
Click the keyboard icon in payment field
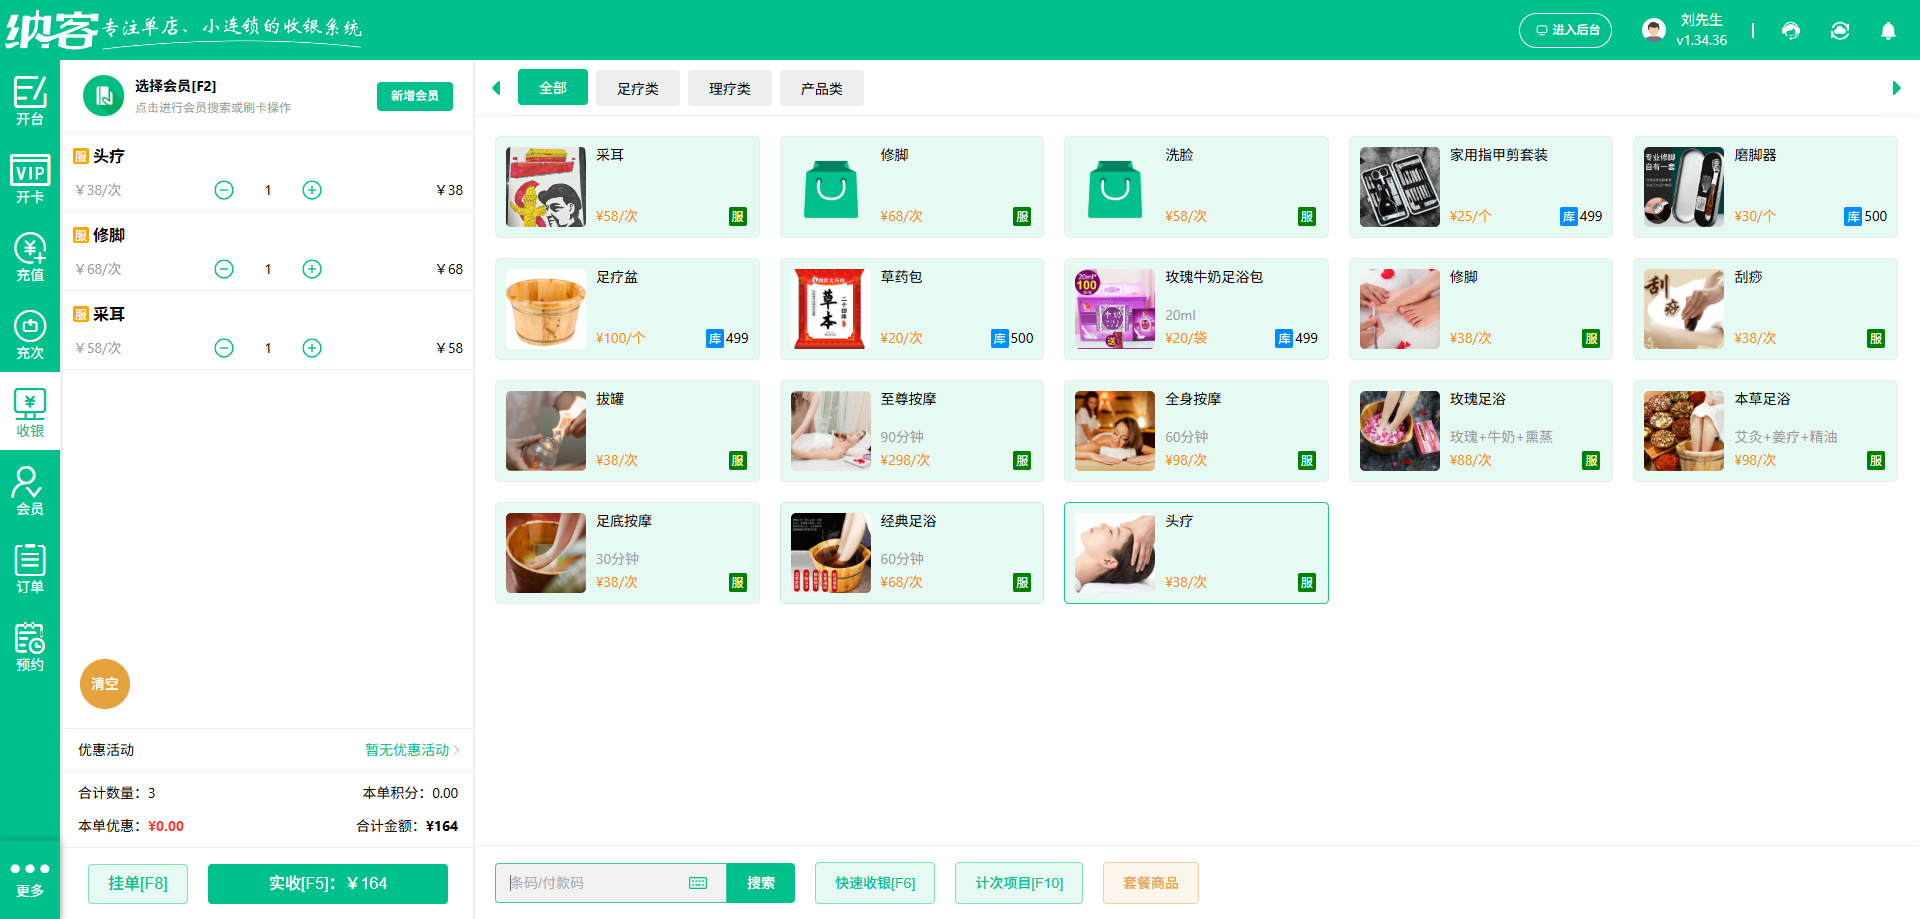(697, 883)
